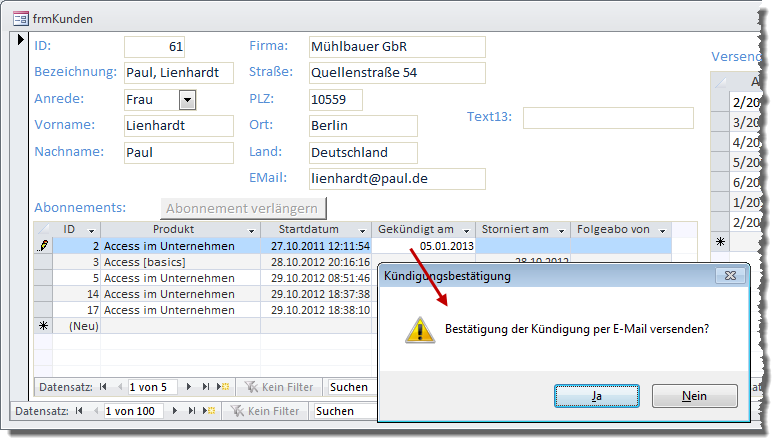Jump to last subscription record in subform

(x=206, y=387)
